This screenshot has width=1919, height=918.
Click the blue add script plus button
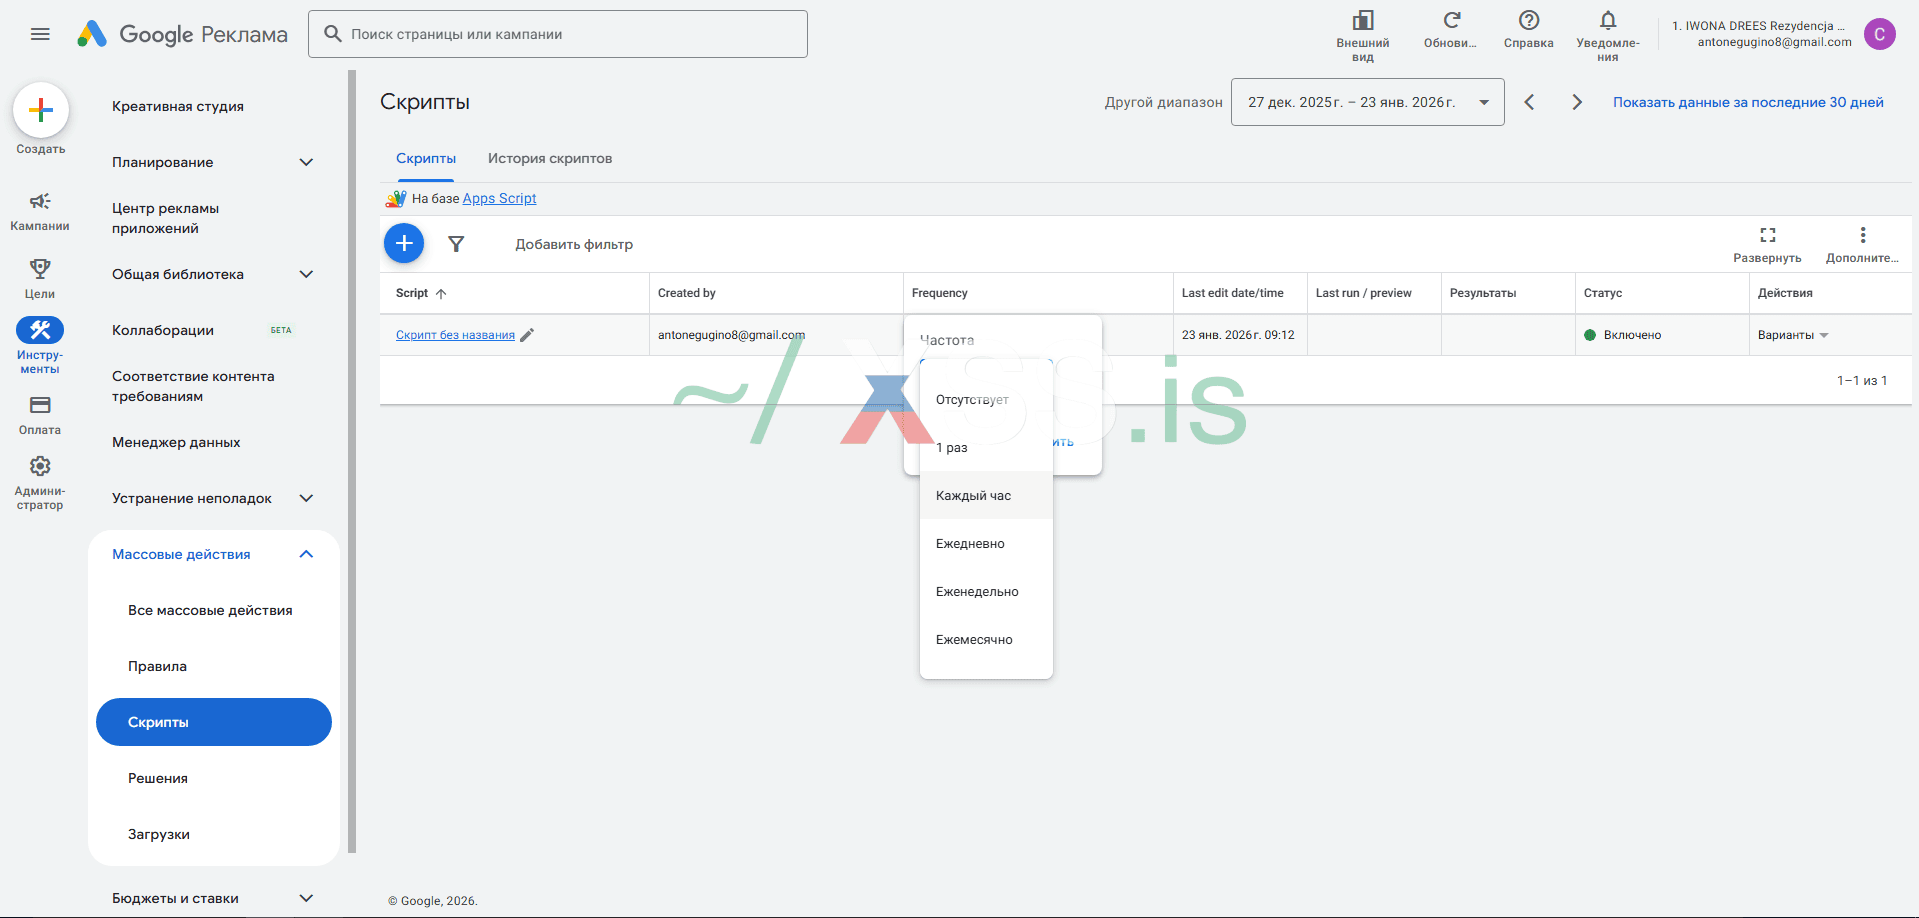tap(404, 243)
